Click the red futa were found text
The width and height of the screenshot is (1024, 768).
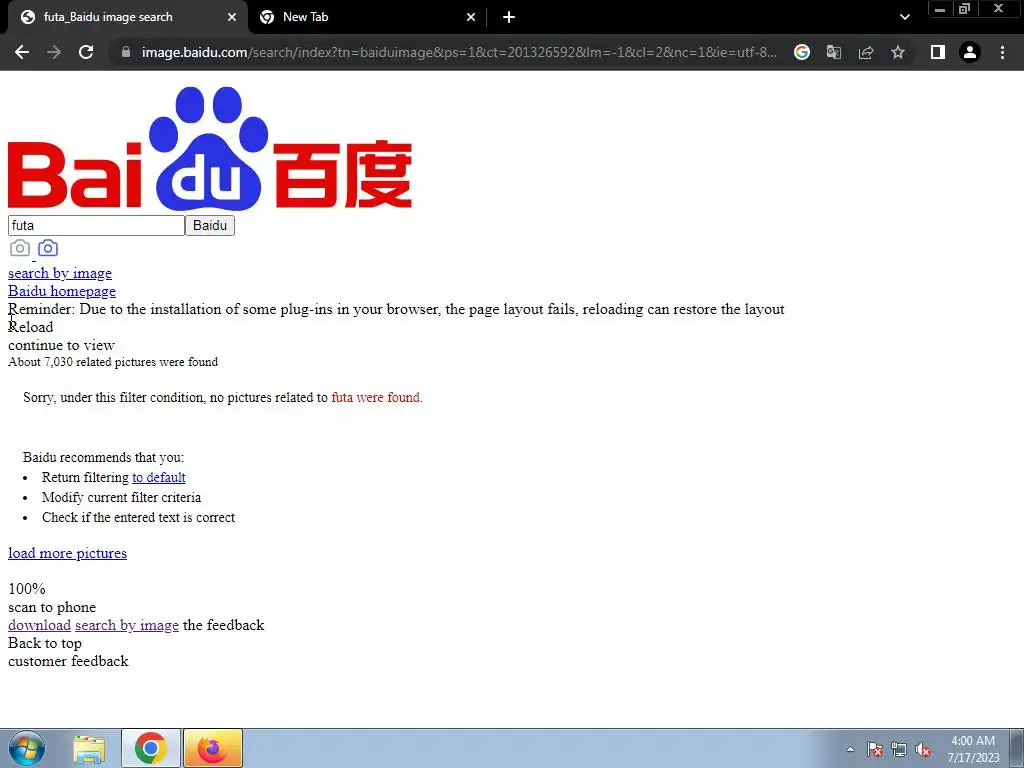(377, 397)
